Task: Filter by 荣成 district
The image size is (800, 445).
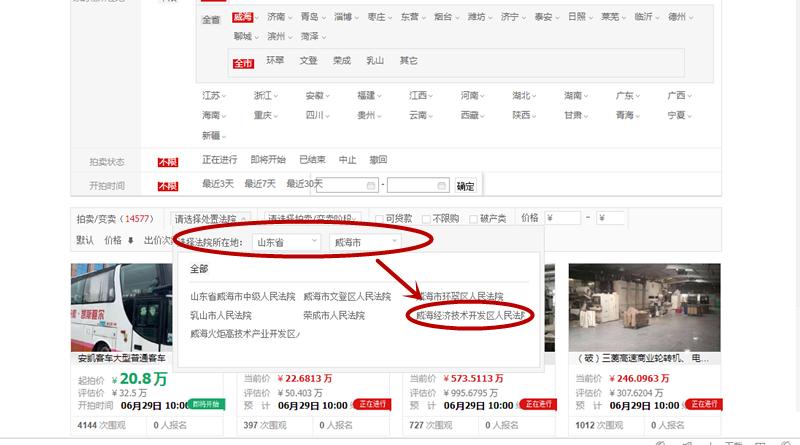Action: pyautogui.click(x=342, y=60)
